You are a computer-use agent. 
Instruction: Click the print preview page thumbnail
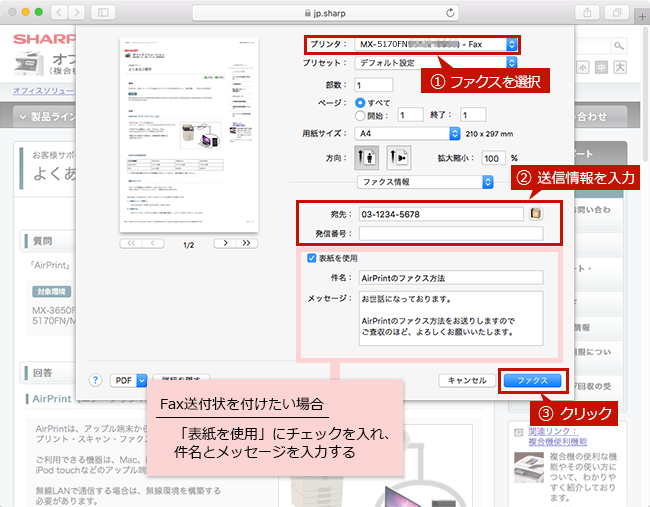[189, 135]
